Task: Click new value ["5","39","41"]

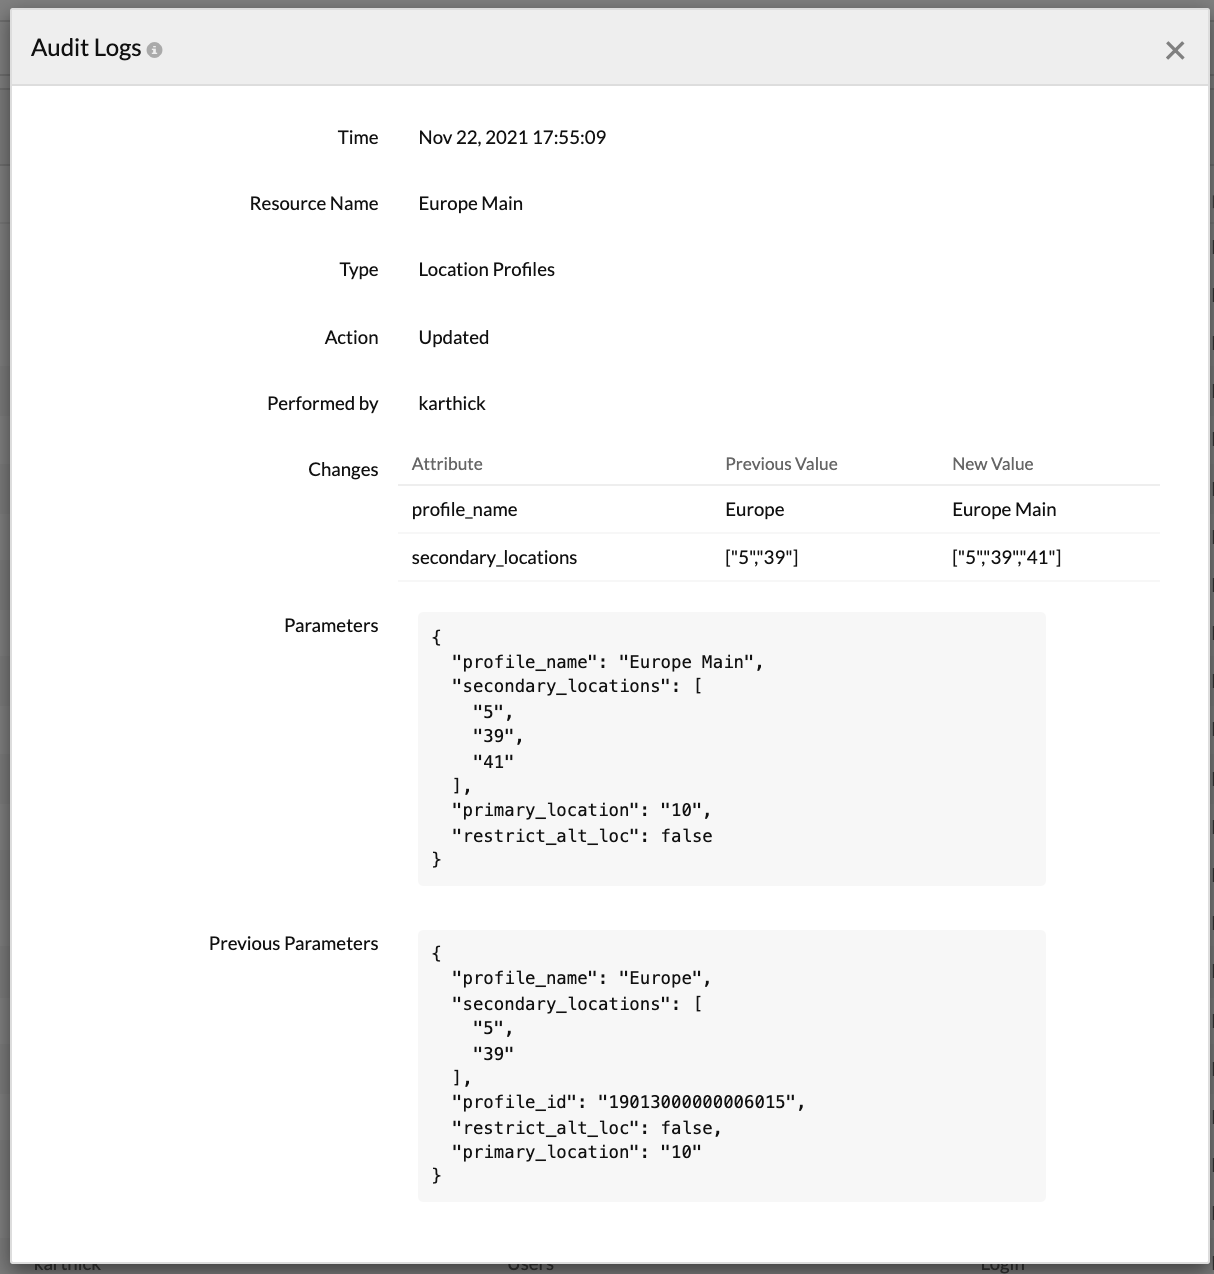Action: [x=1008, y=557]
